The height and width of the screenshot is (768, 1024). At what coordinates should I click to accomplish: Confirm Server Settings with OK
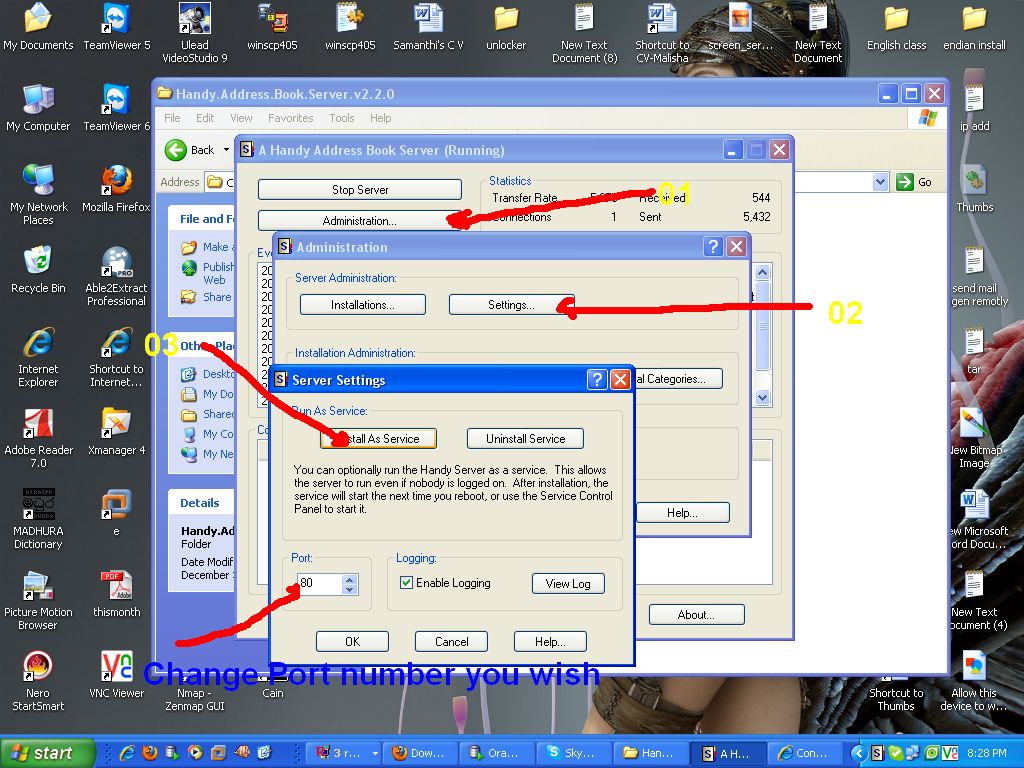352,641
